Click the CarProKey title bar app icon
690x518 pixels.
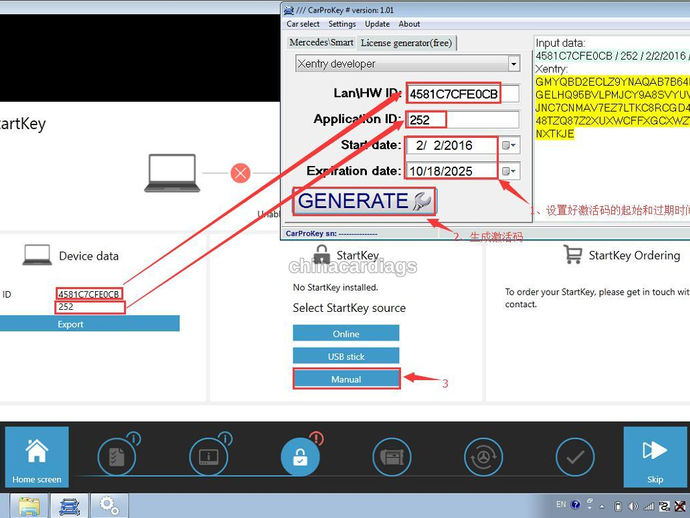(289, 10)
